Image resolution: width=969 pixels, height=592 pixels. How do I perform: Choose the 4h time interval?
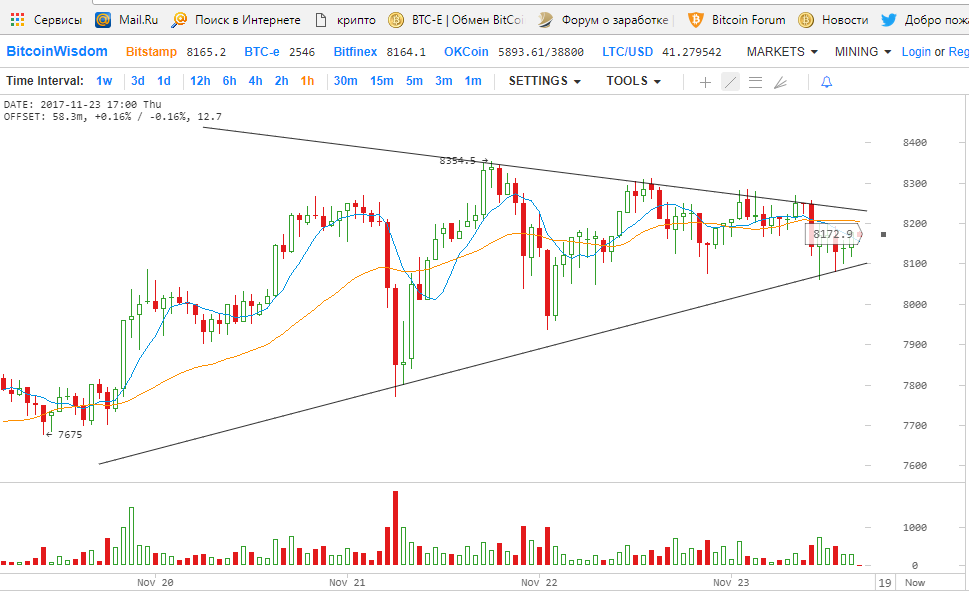point(255,81)
